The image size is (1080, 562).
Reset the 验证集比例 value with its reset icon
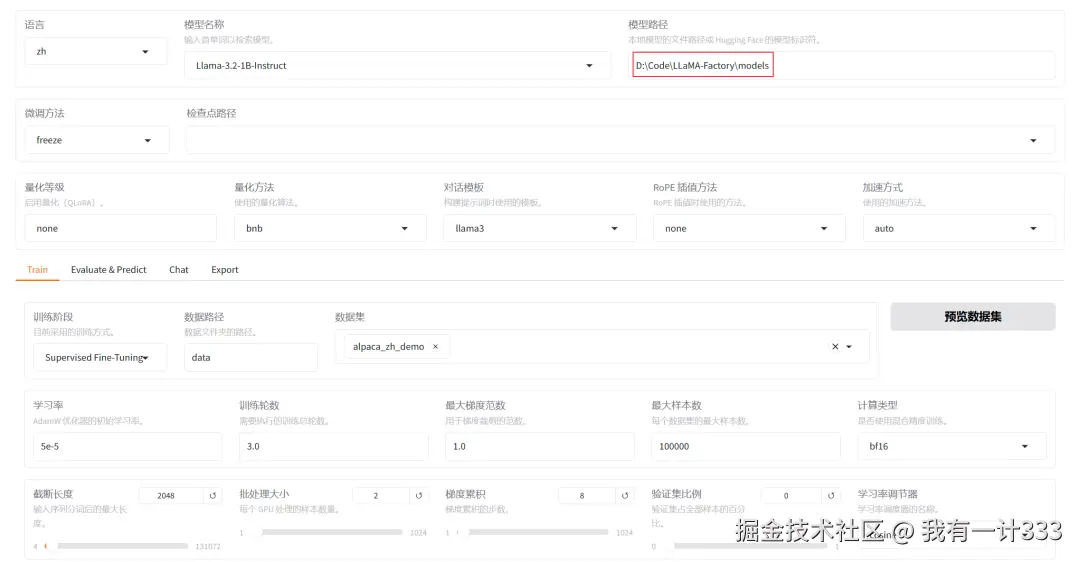831,495
